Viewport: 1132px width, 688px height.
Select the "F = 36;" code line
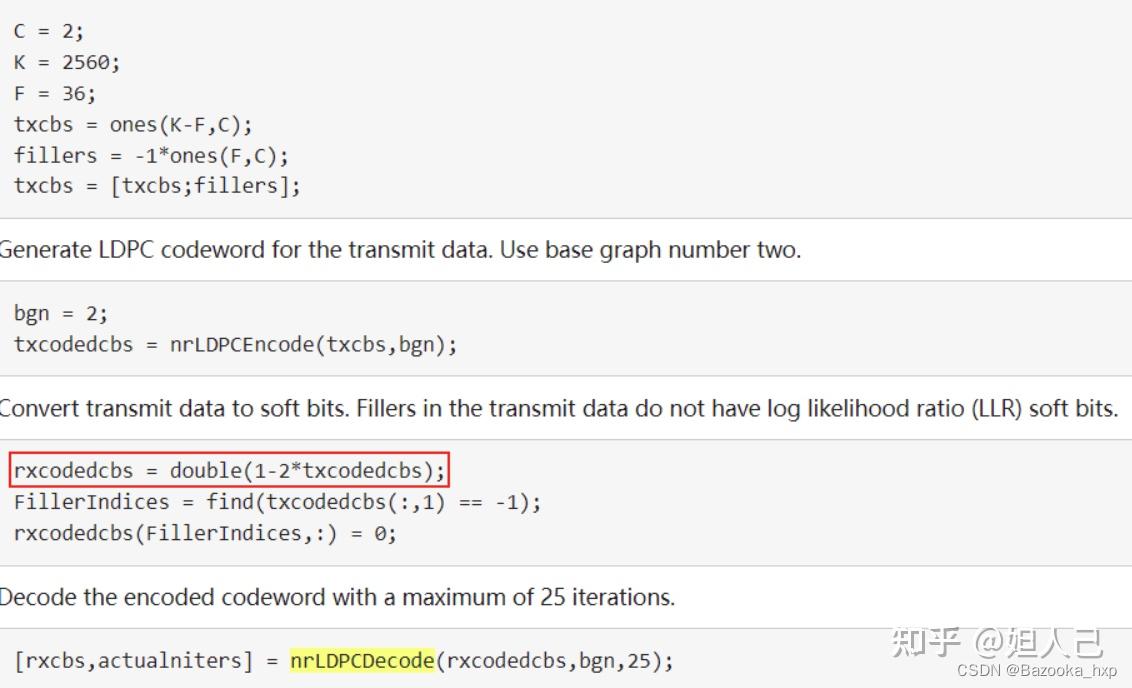point(55,93)
